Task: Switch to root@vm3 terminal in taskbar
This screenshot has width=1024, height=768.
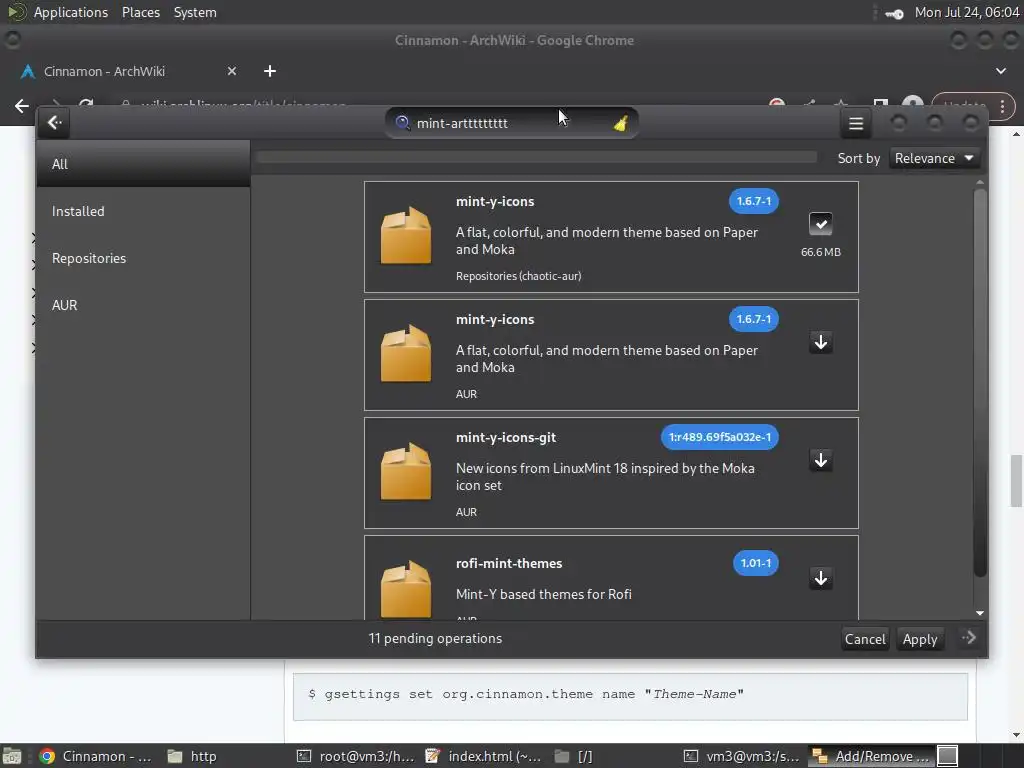Action: coord(355,756)
